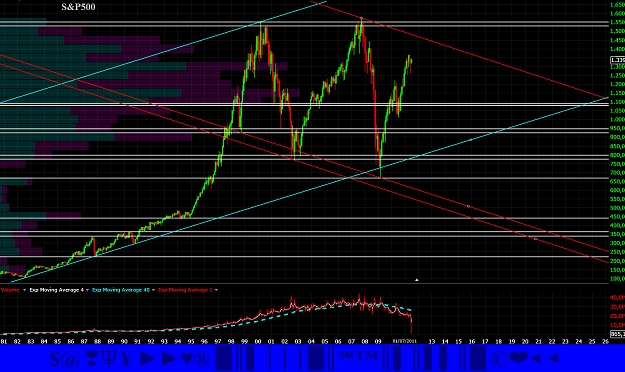Screen dimensions: 625x372
Task: Click year label 20 on the time axis
Action: click(525, 341)
